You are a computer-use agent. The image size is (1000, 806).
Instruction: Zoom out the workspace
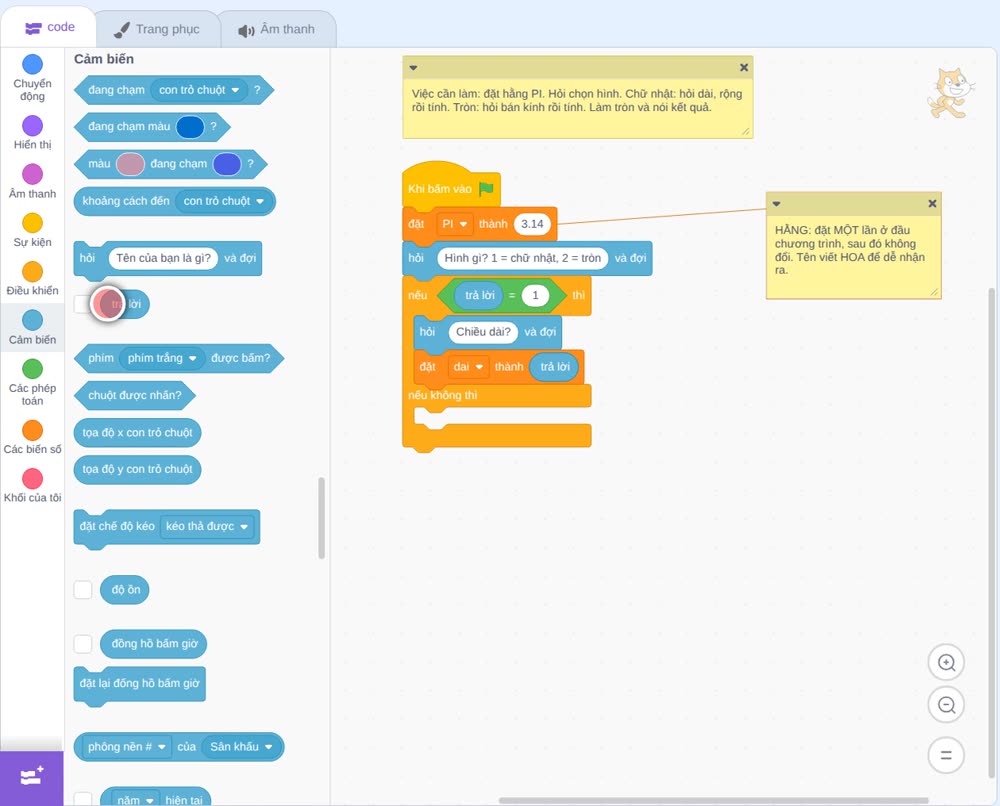(x=946, y=705)
